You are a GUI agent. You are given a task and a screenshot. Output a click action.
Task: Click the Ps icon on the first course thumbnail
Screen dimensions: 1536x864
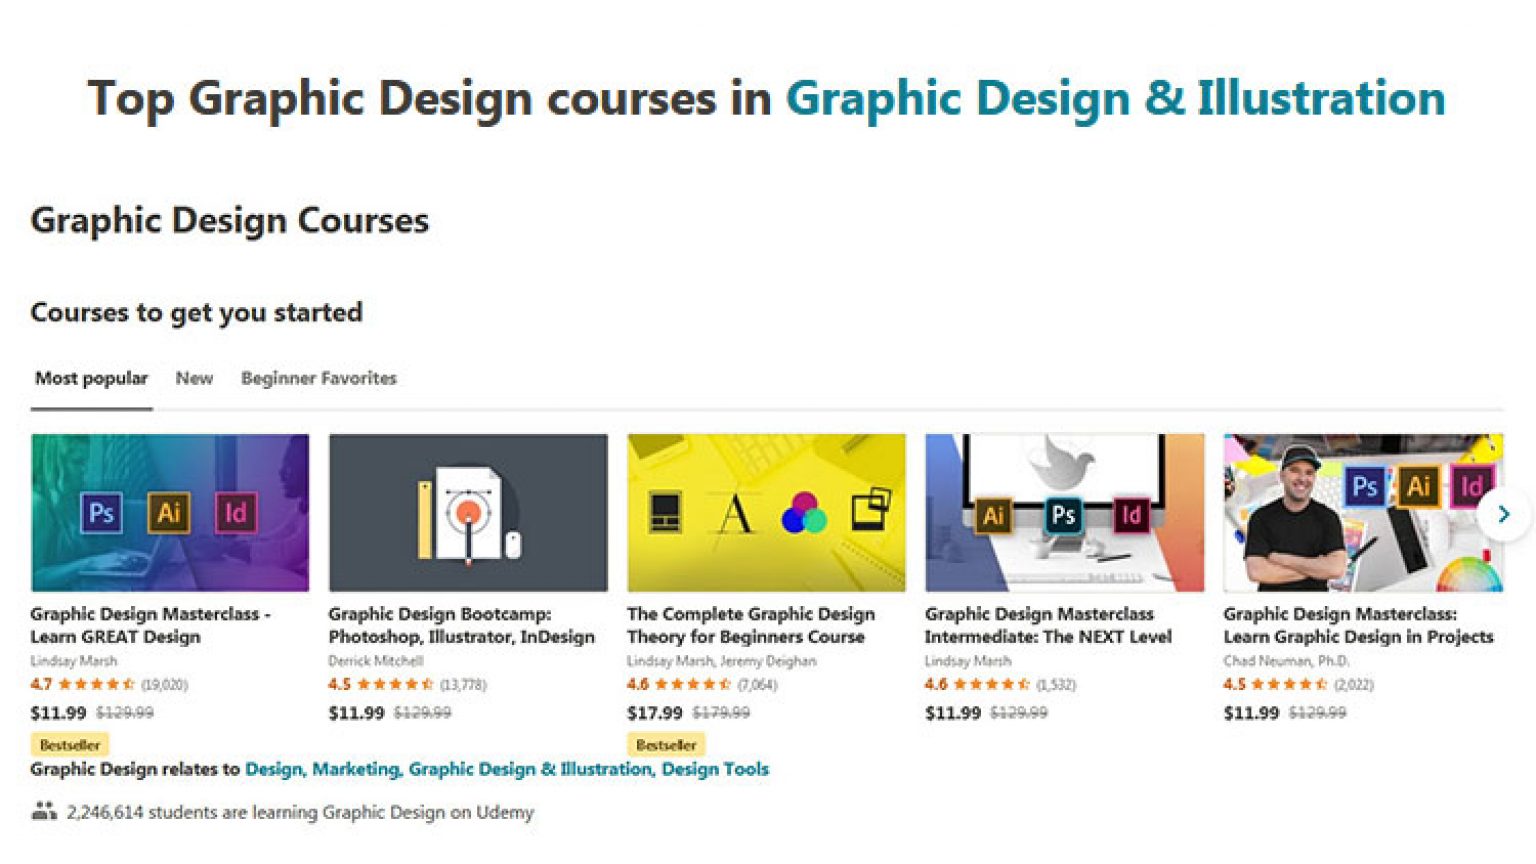(100, 512)
